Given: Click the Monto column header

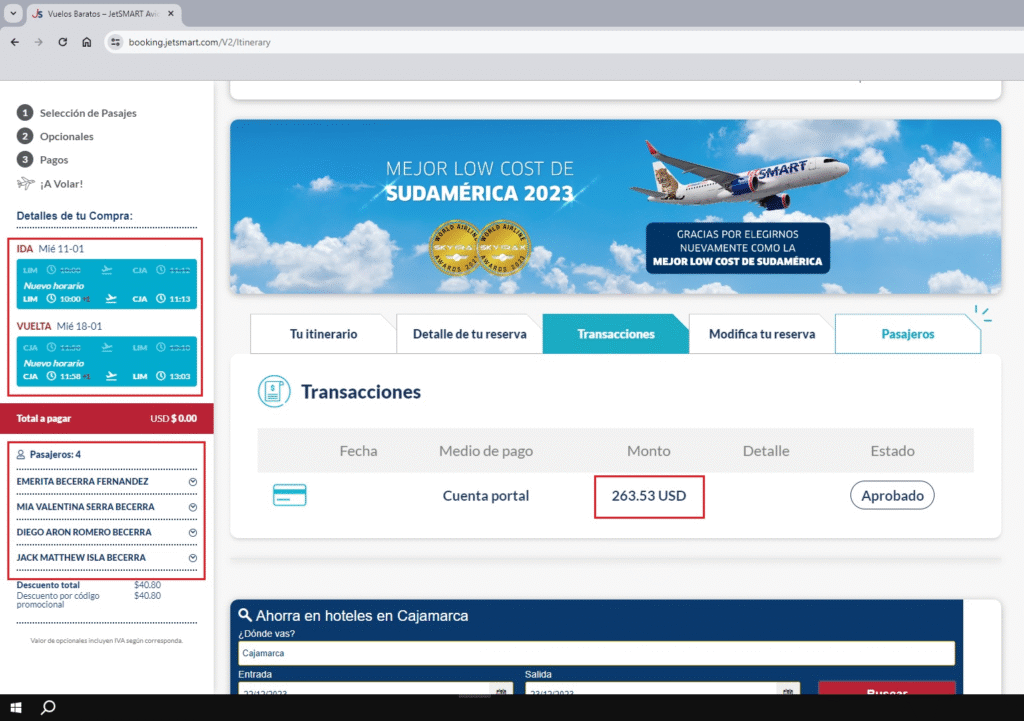Looking at the screenshot, I should 648,451.
